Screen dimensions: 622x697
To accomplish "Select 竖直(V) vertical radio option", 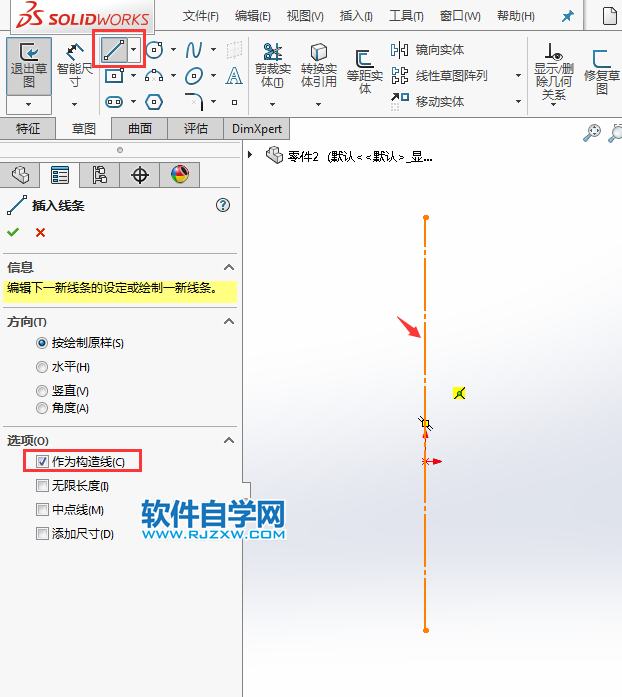I will 42,391.
